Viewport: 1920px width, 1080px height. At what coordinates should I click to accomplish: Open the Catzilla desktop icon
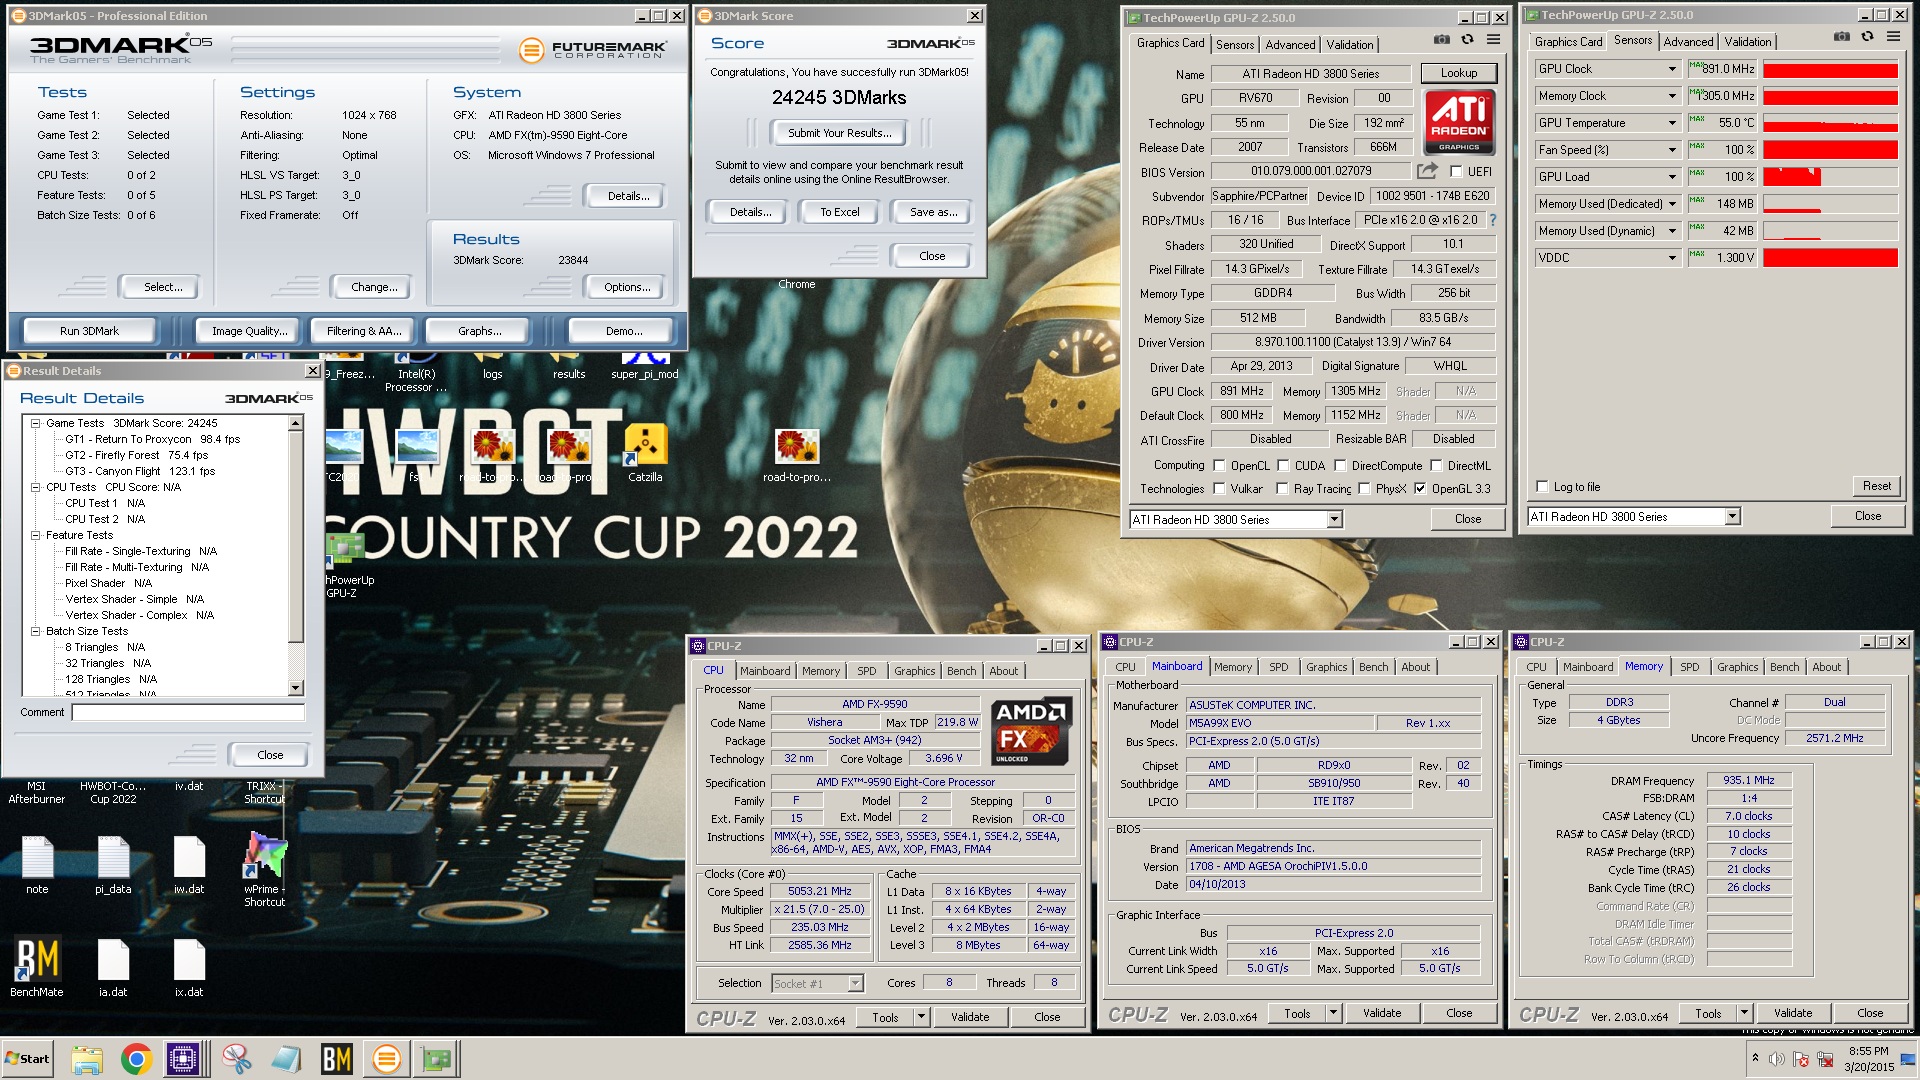click(645, 453)
